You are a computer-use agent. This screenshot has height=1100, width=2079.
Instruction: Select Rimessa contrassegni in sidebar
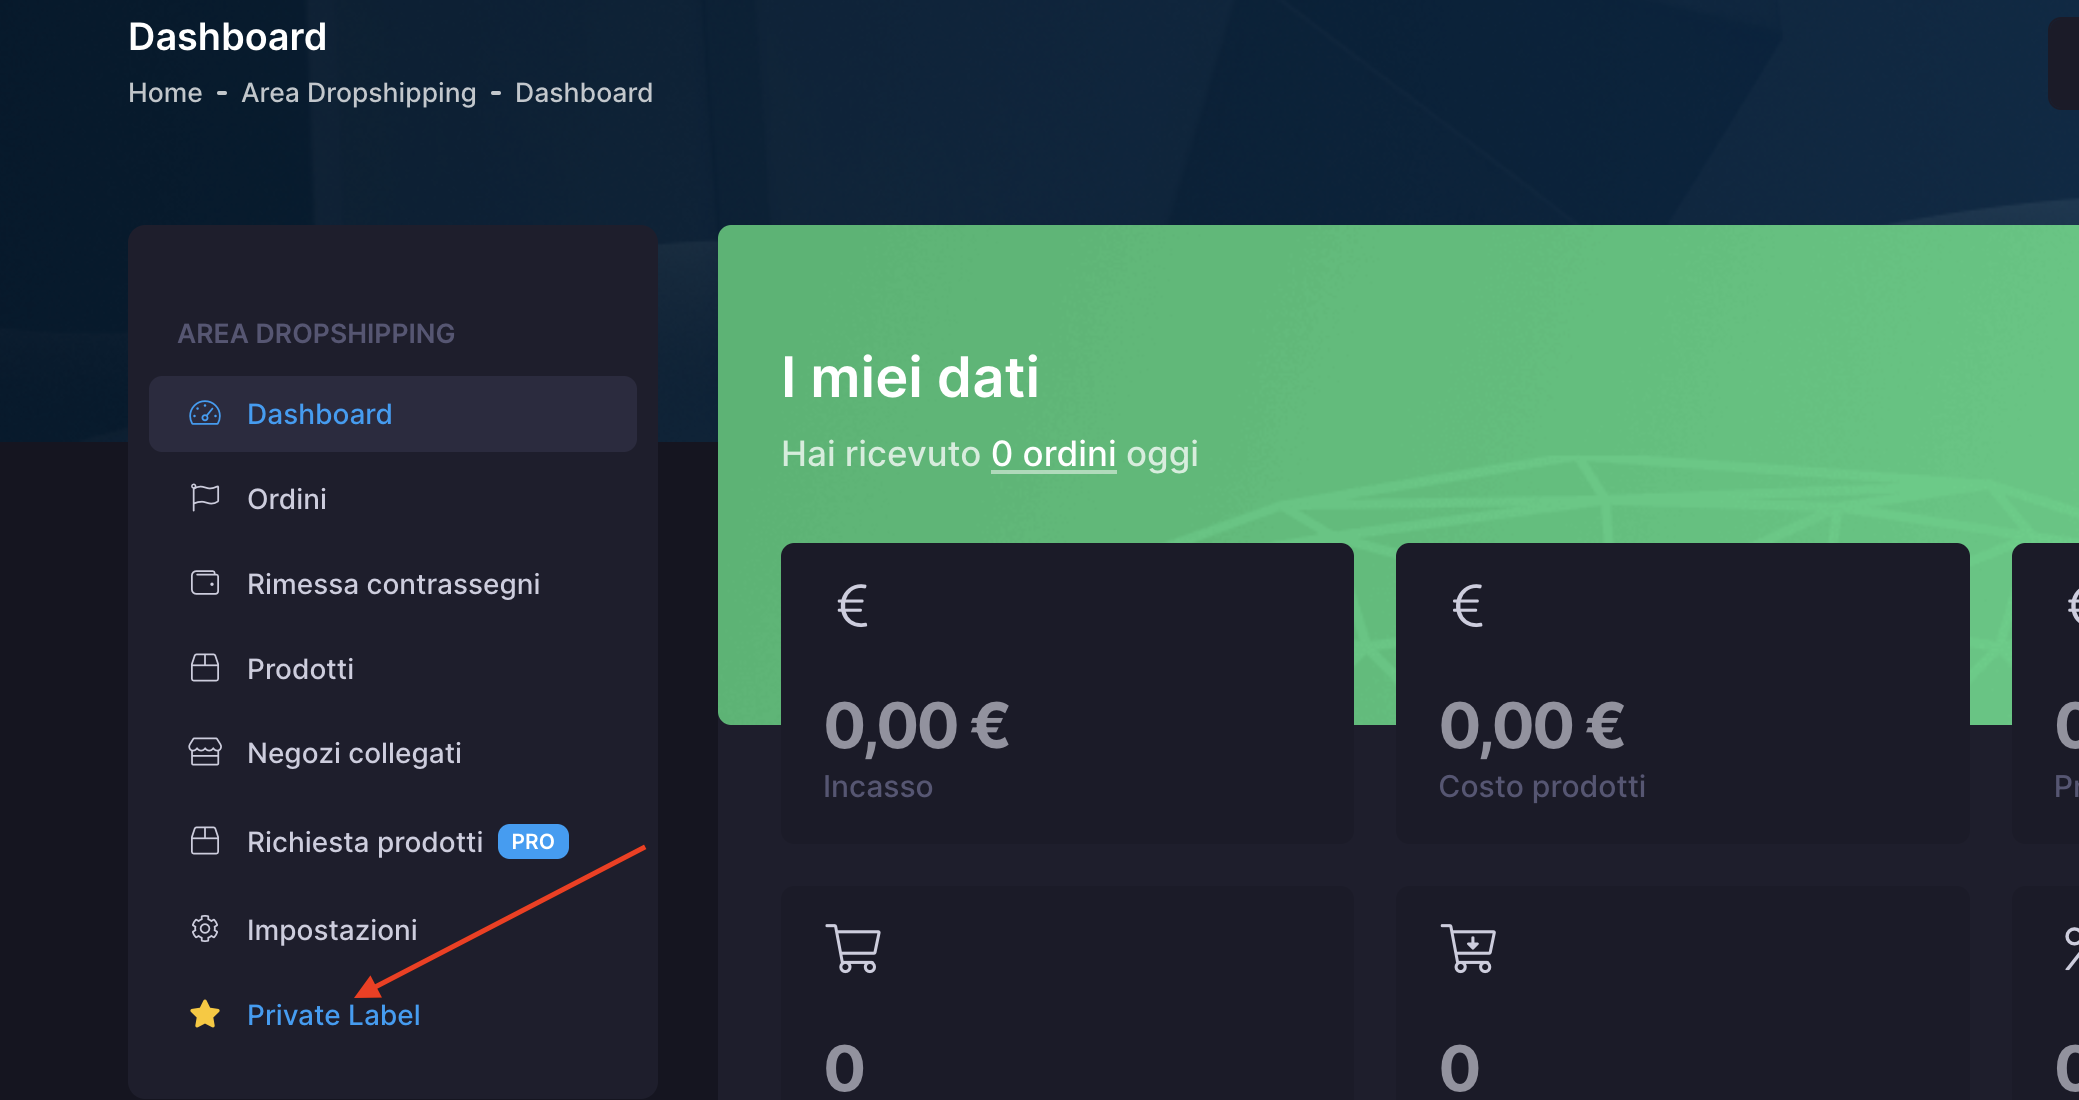(x=393, y=584)
